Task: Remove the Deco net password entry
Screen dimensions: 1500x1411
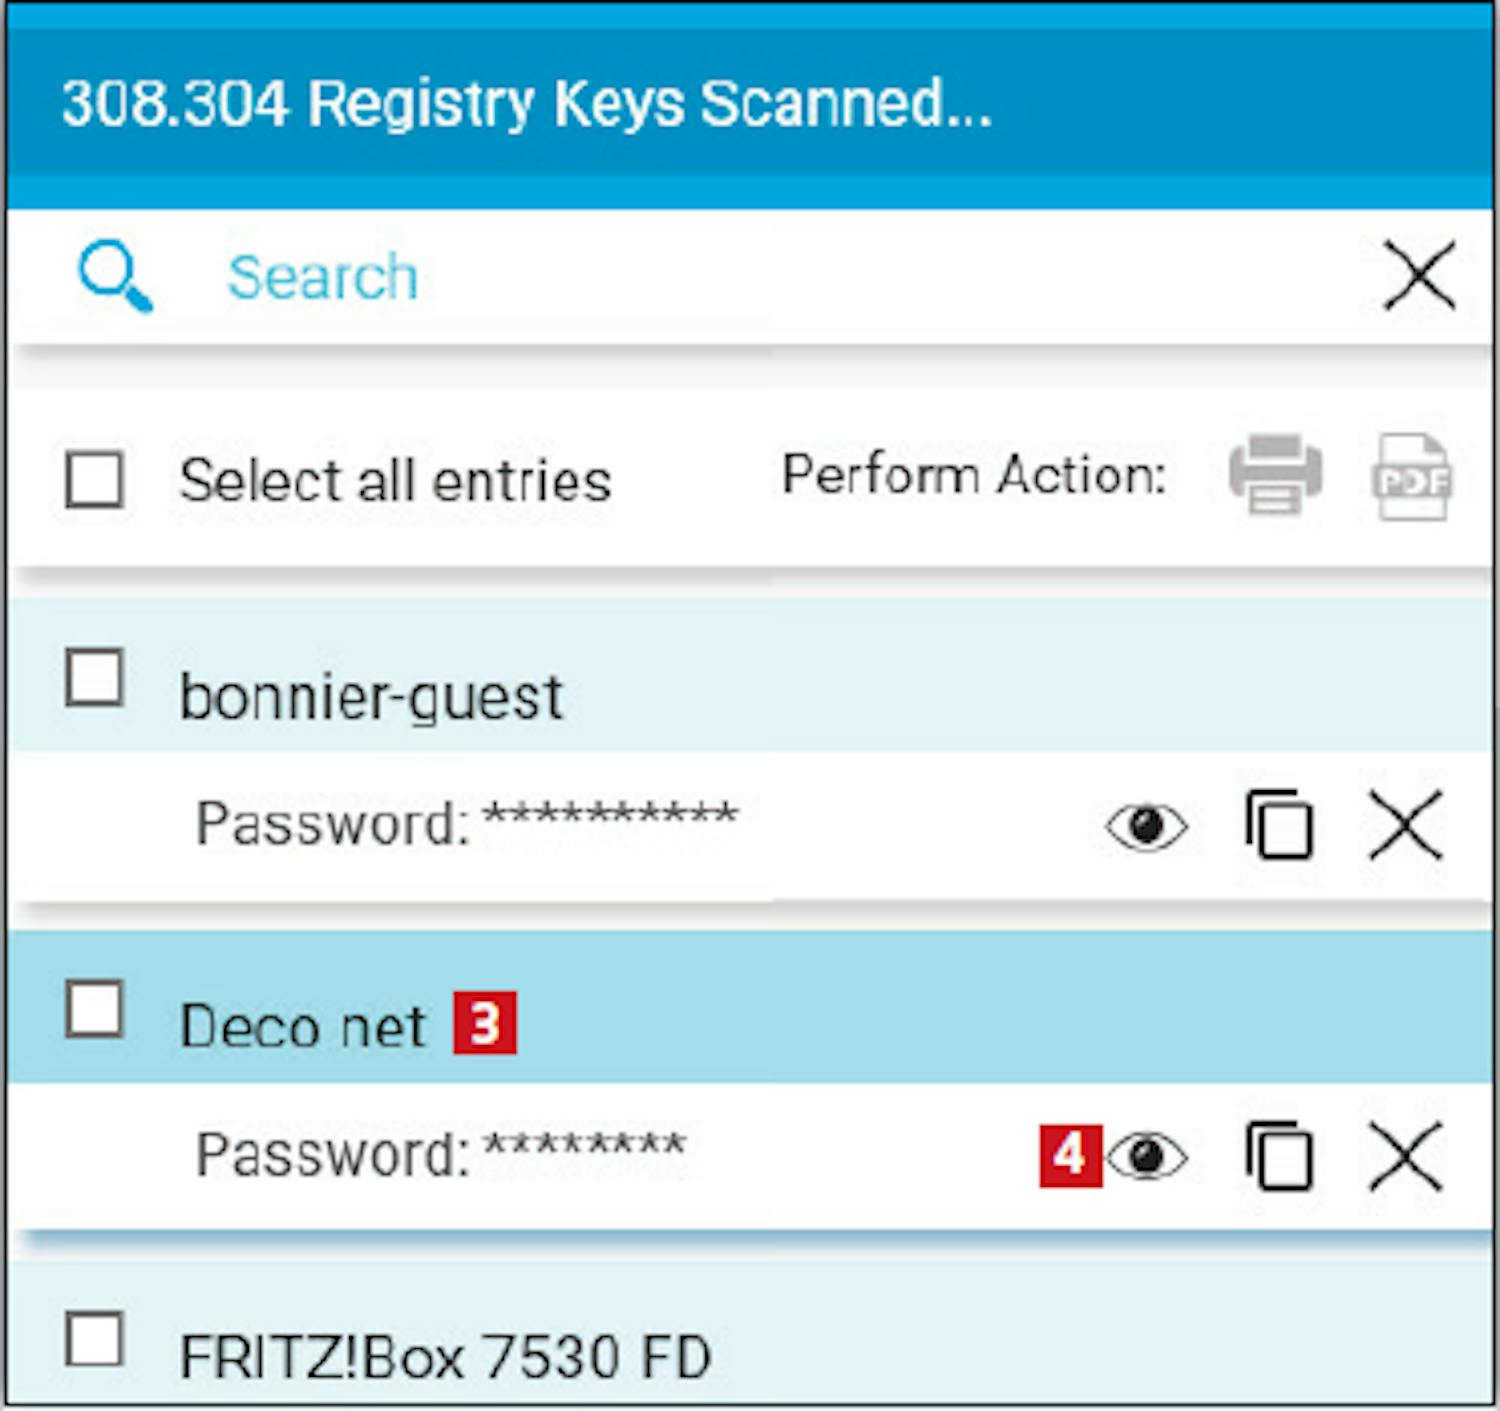Action: (1405, 1157)
